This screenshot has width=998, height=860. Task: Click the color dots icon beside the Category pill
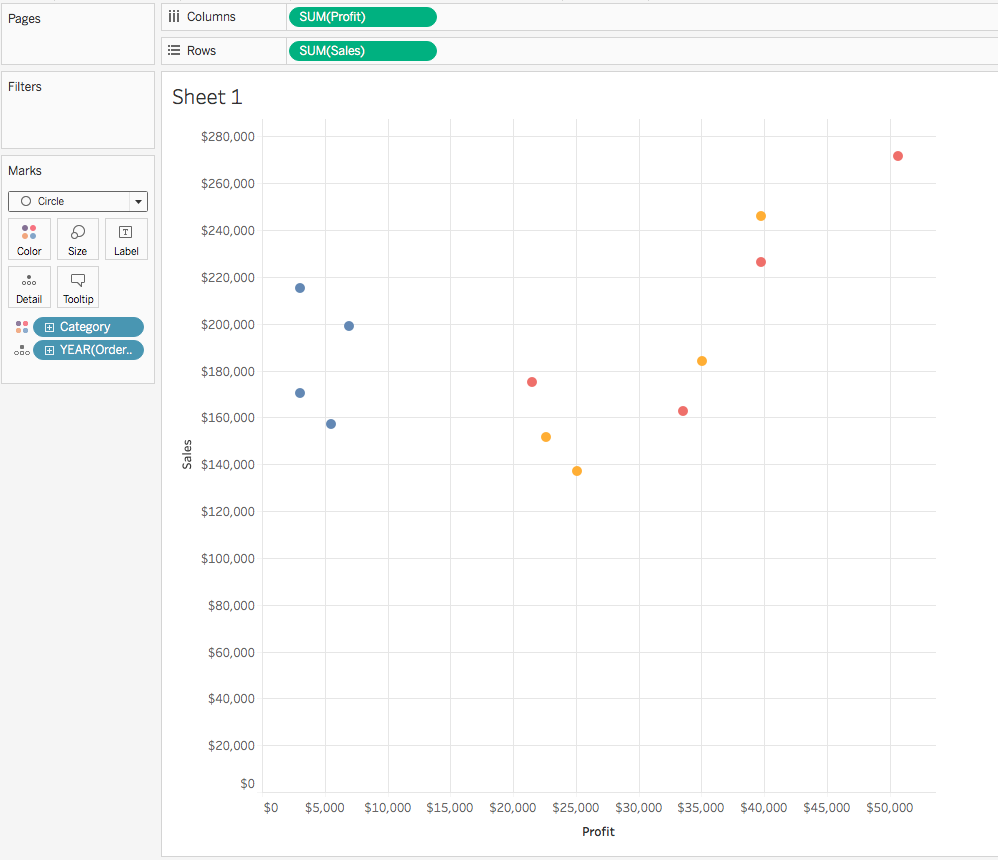(21, 326)
